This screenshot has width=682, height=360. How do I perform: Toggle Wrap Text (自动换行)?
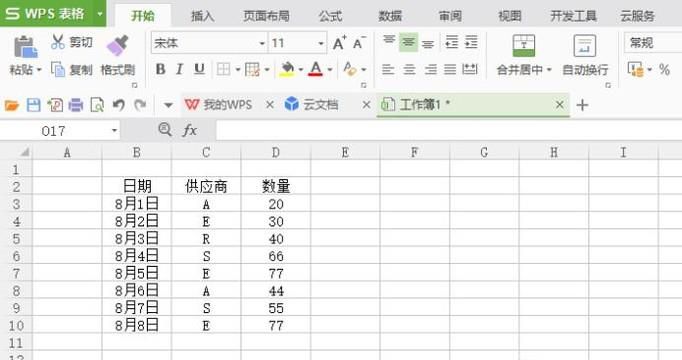(x=585, y=56)
